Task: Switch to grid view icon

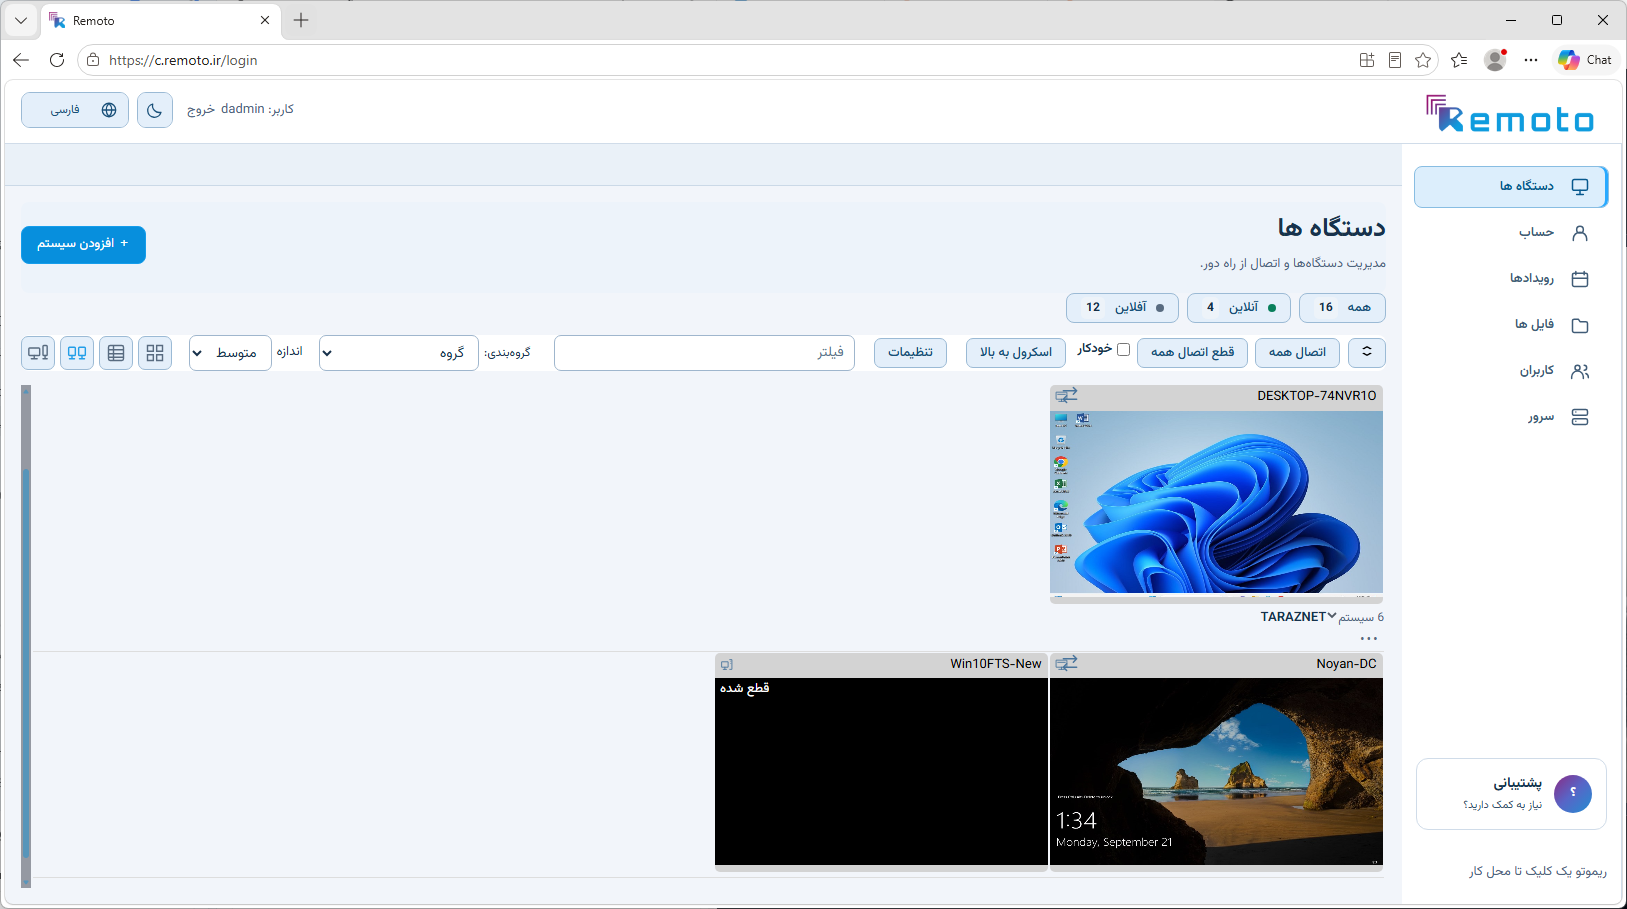Action: [155, 353]
